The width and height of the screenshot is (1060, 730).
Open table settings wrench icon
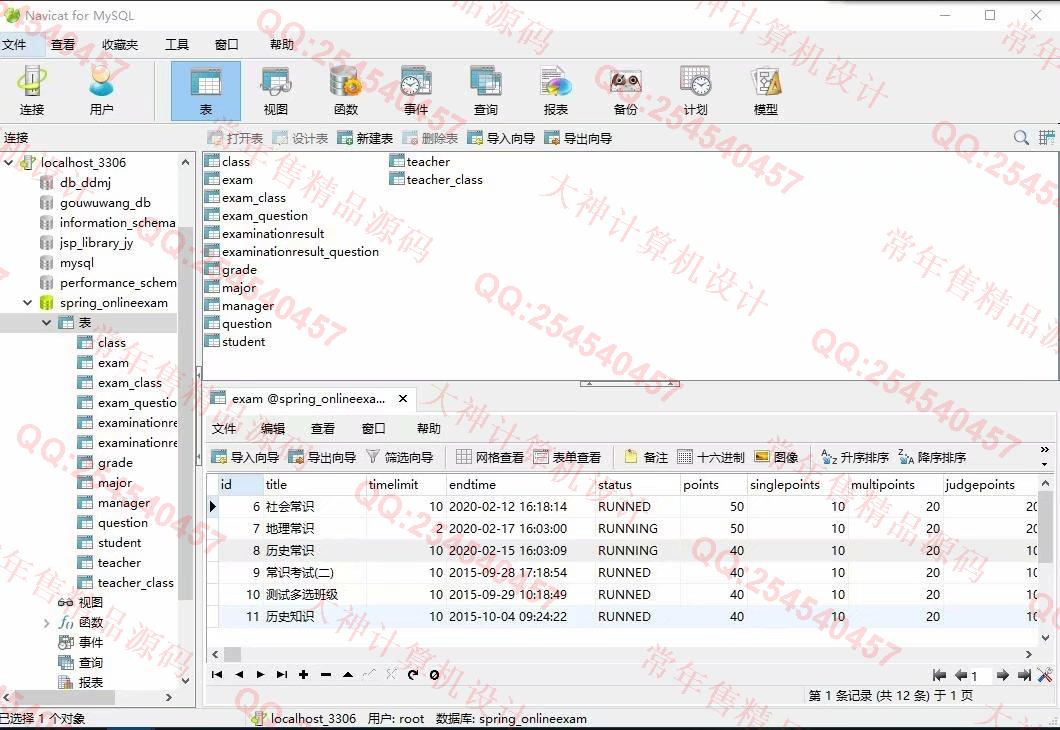1044,675
